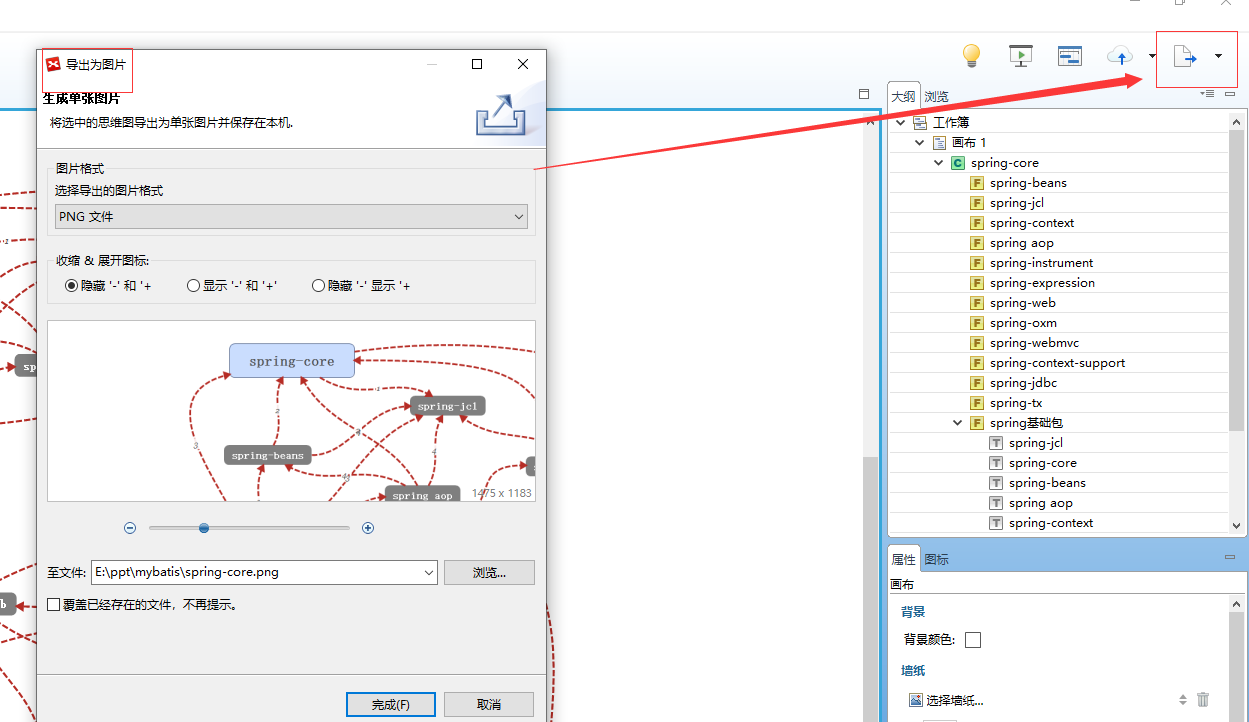Screen dimensions: 1249x722
Task: Click the select wallpaper image icon
Action: (x=915, y=700)
